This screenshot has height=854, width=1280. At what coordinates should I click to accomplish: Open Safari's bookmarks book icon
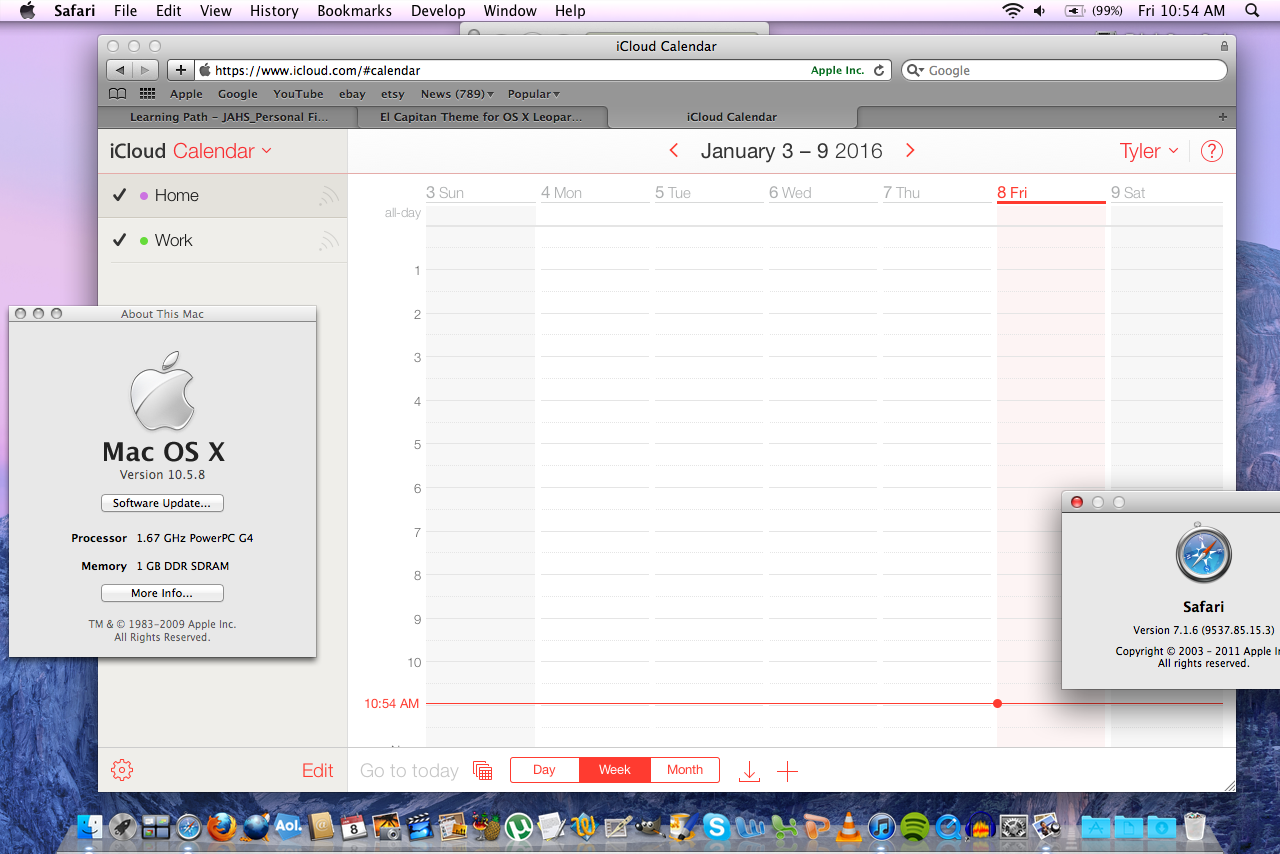coord(118,94)
